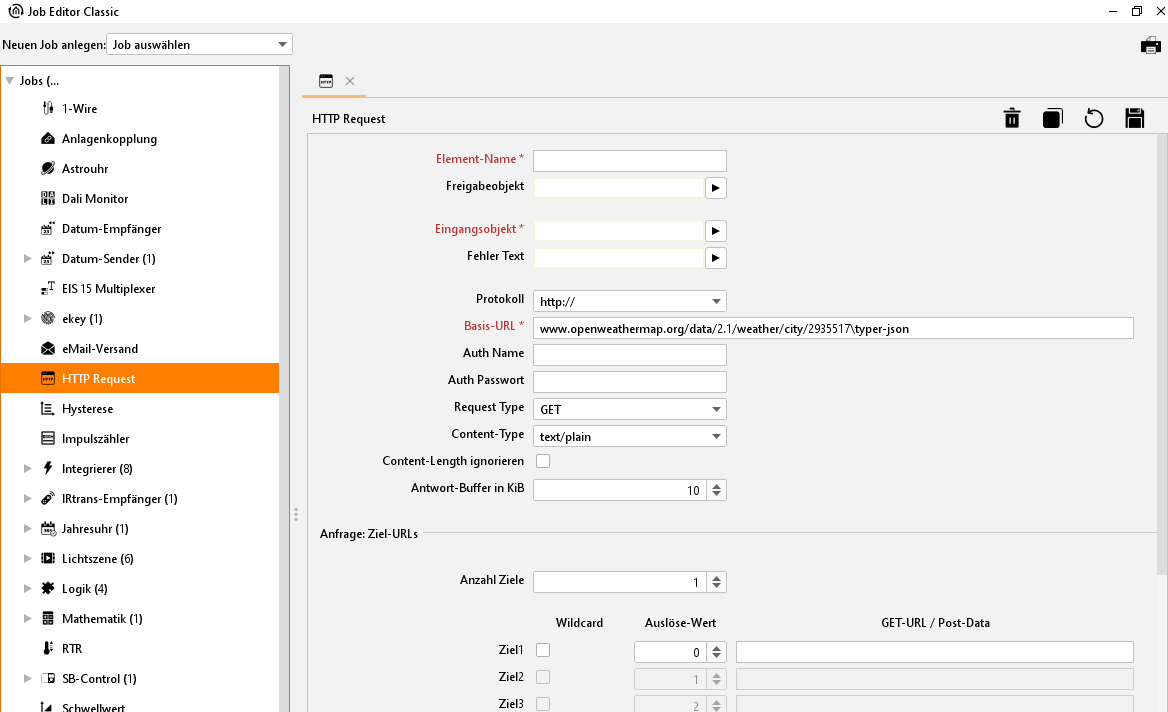Click the printer icon at top right
Screen dimensions: 1168x712
pos(1150,45)
